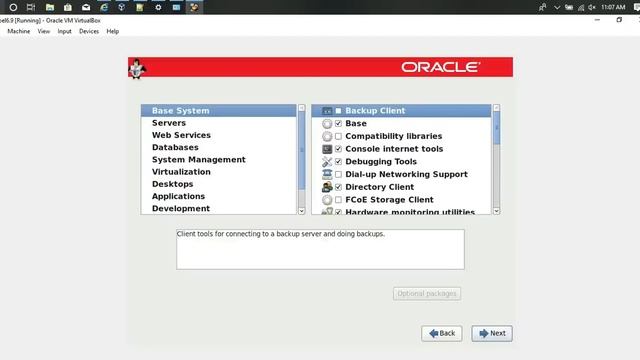
Task: Open the blue window app icon on taskbar
Action: (176, 7)
